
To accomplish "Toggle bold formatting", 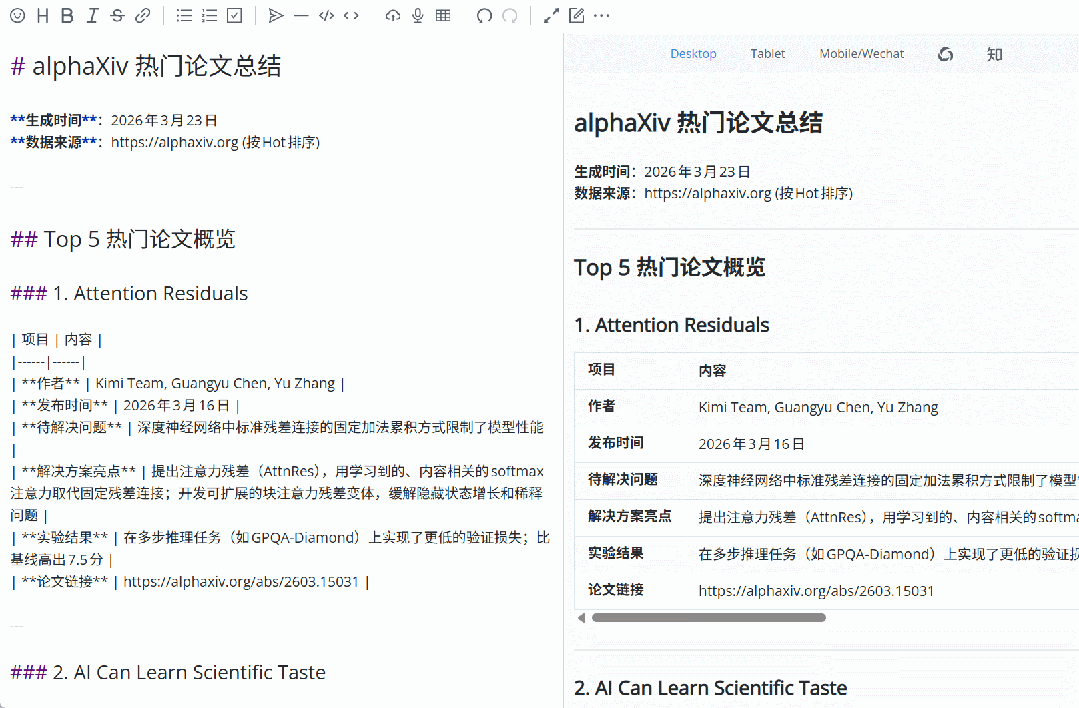I will (x=67, y=15).
